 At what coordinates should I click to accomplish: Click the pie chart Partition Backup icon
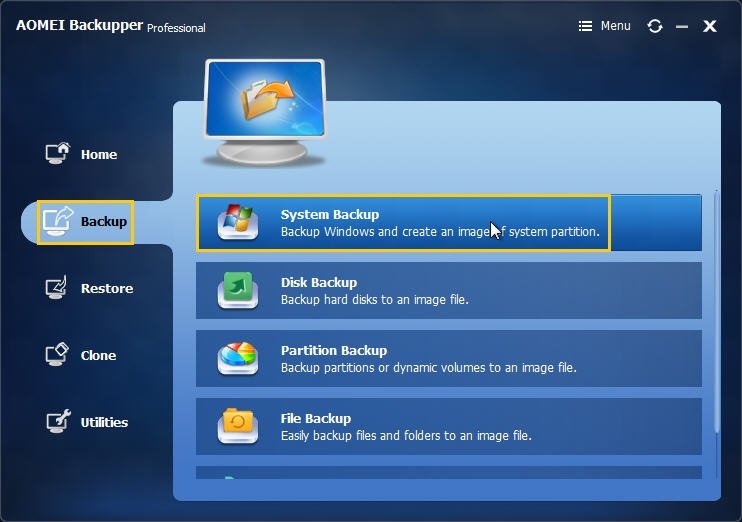(x=238, y=358)
